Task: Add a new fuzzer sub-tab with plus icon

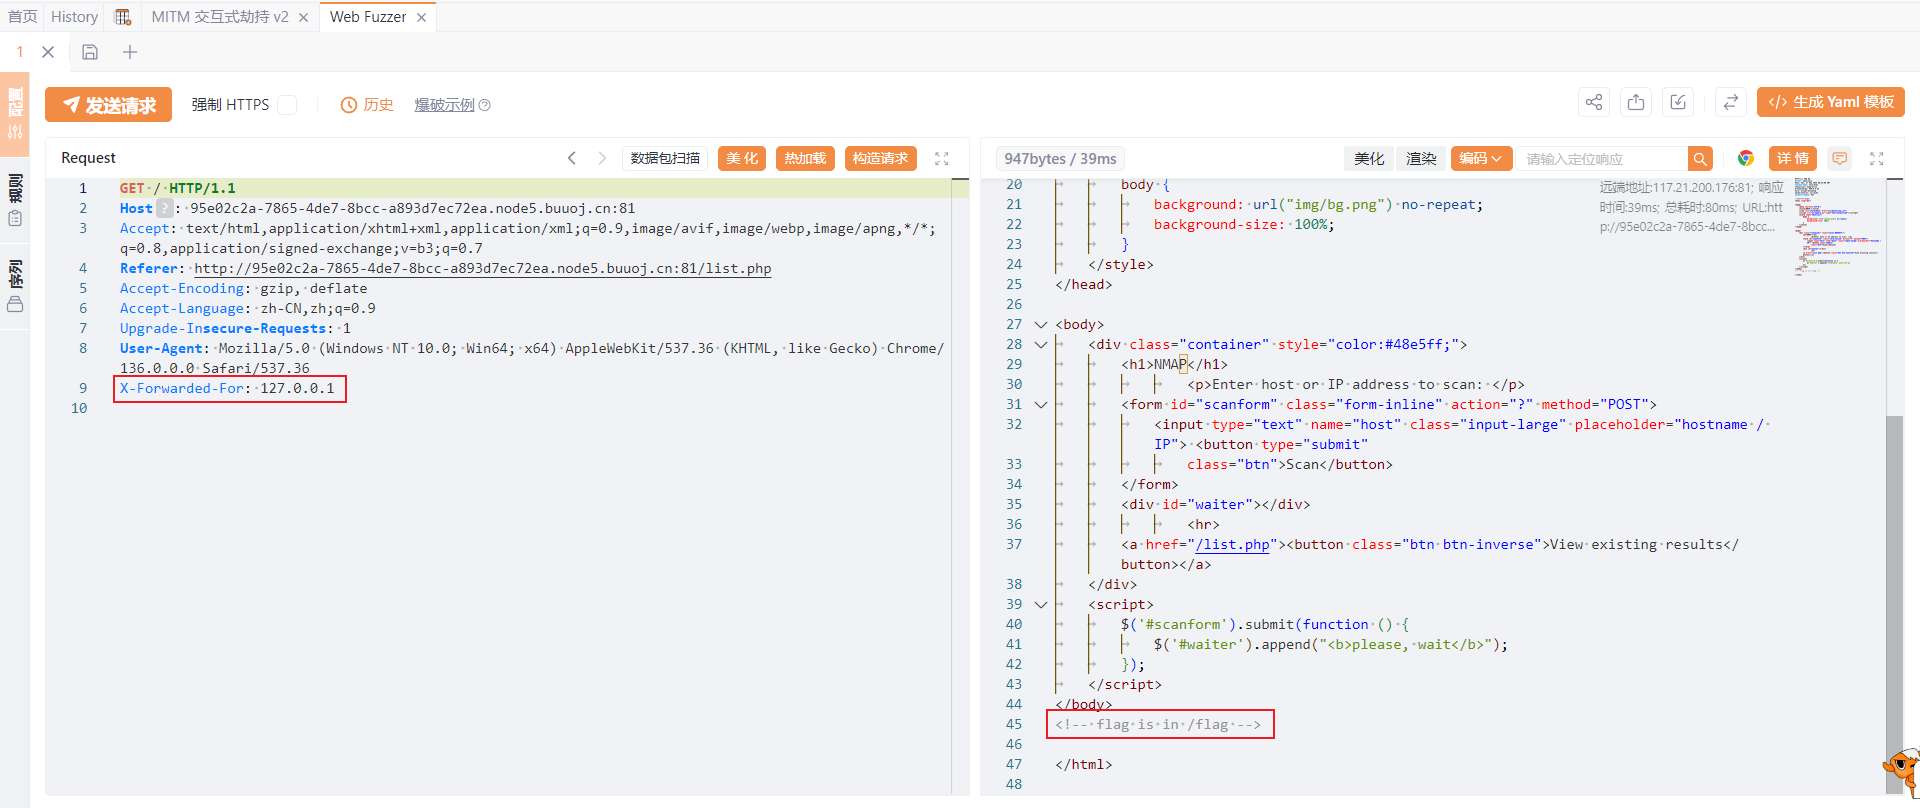Action: (x=130, y=52)
